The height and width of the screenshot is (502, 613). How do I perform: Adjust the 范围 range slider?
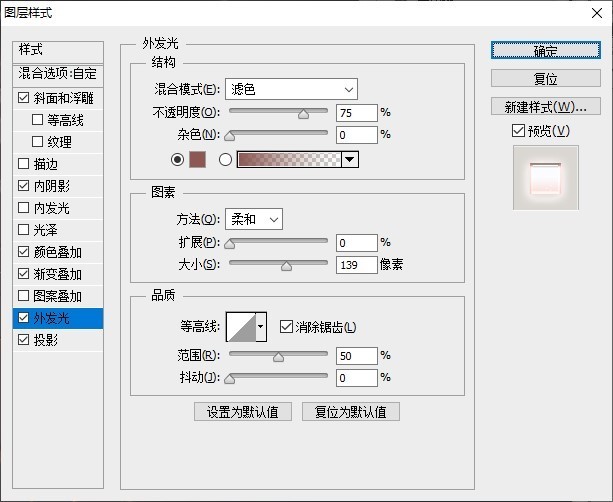click(278, 355)
